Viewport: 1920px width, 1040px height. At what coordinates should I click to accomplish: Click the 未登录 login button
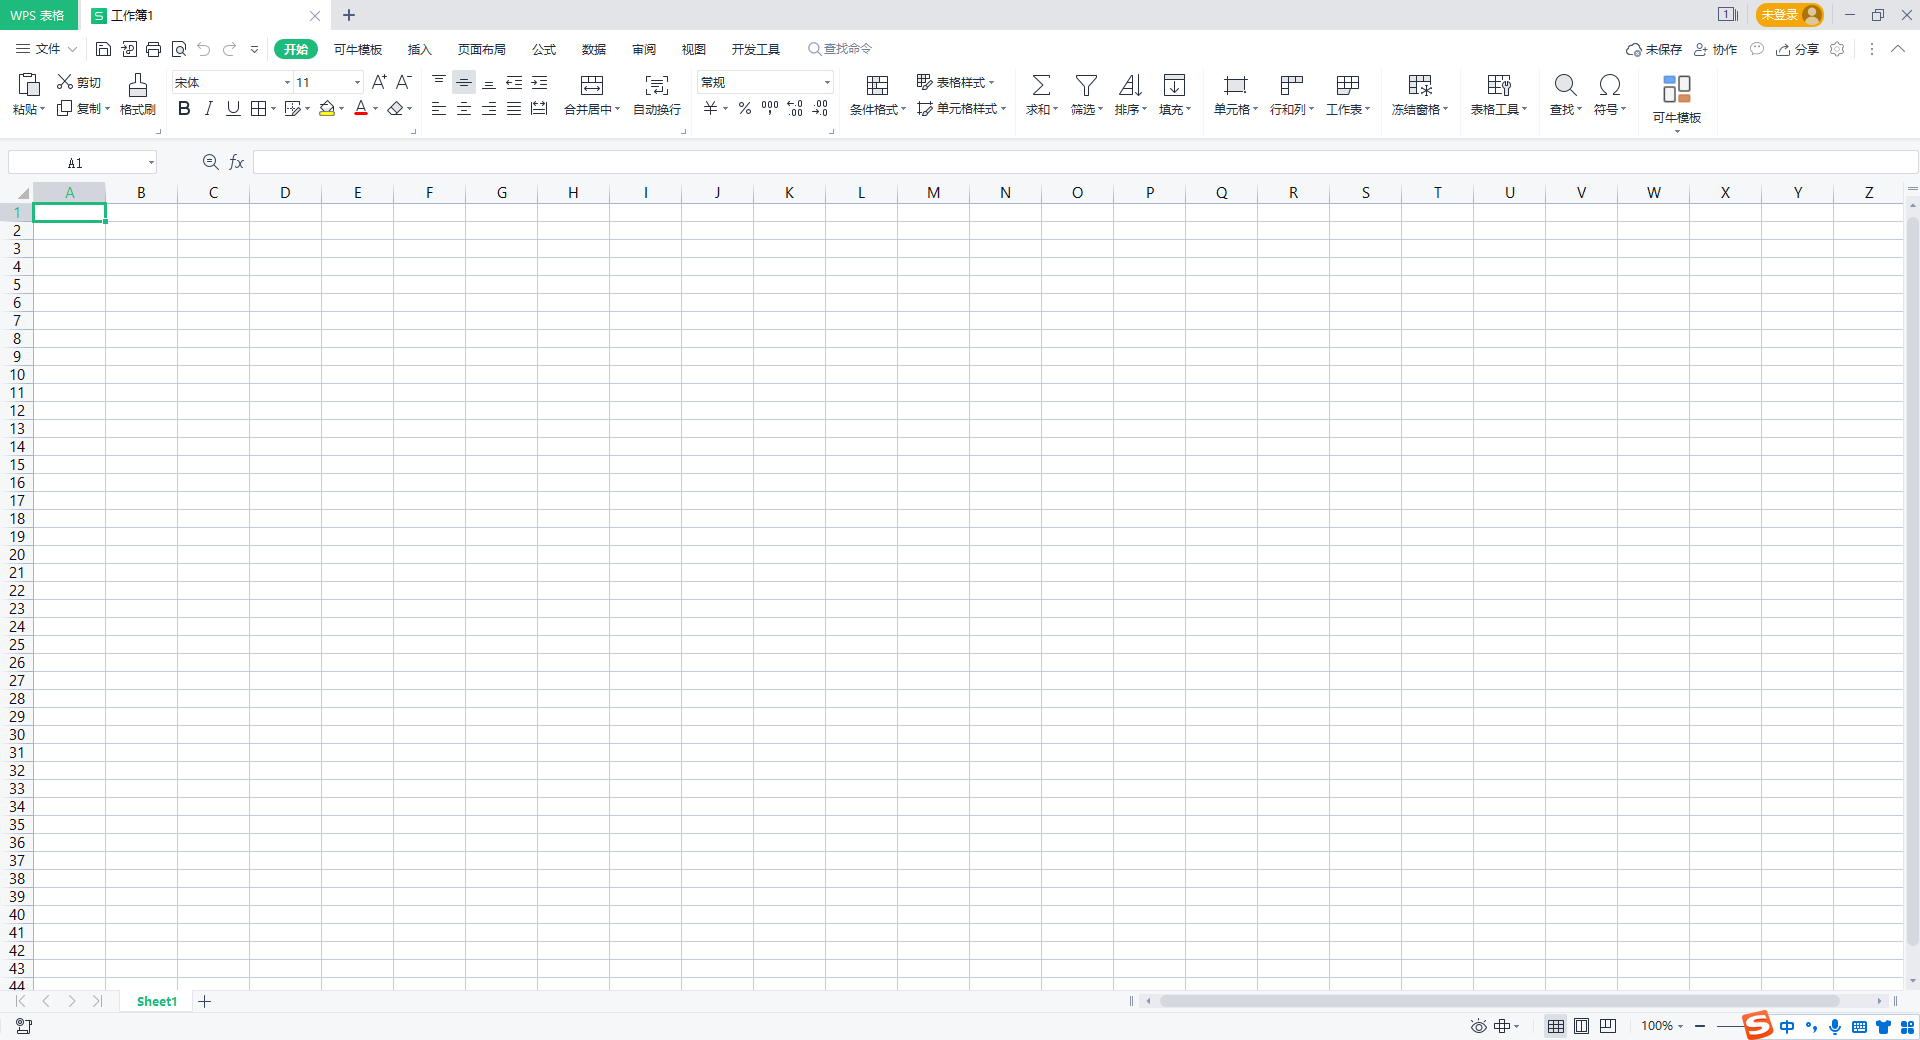coord(1789,15)
